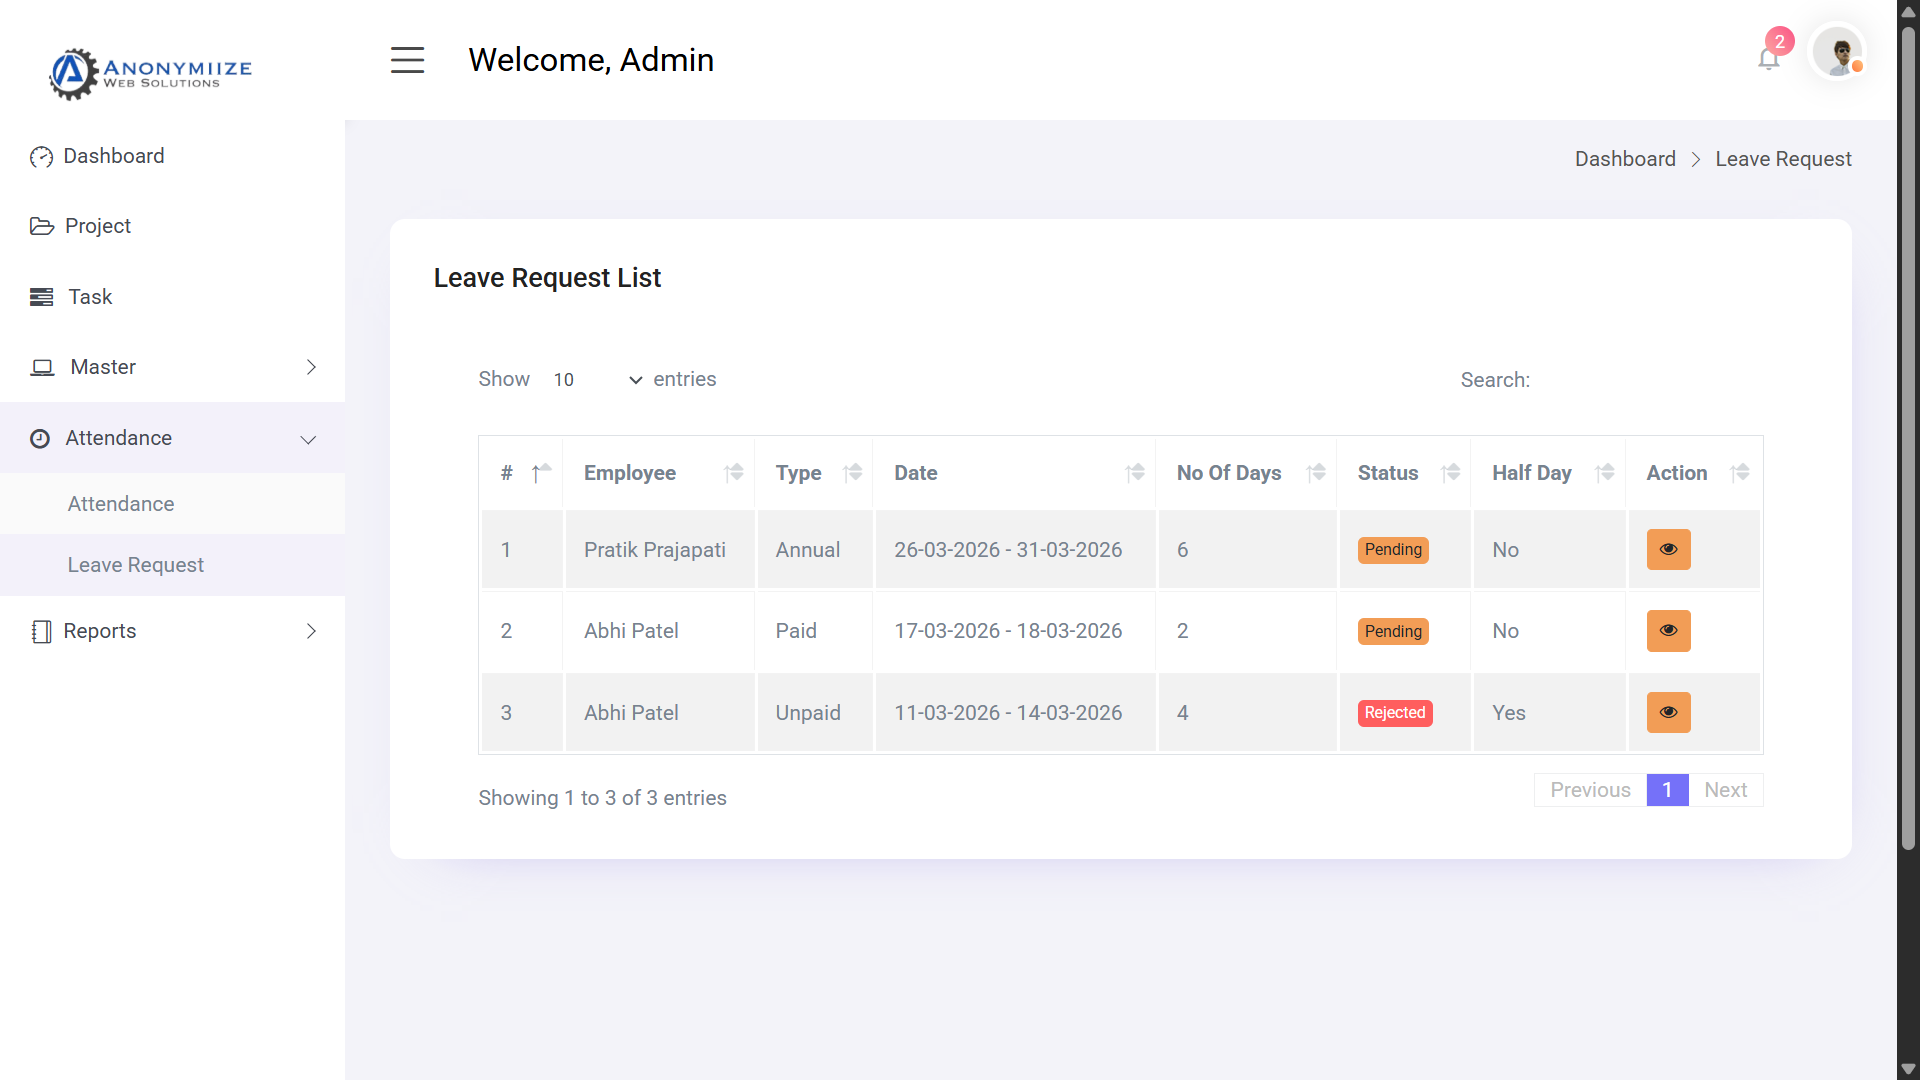The height and width of the screenshot is (1080, 1920).
Task: Click the Next pagination button
Action: tap(1725, 790)
